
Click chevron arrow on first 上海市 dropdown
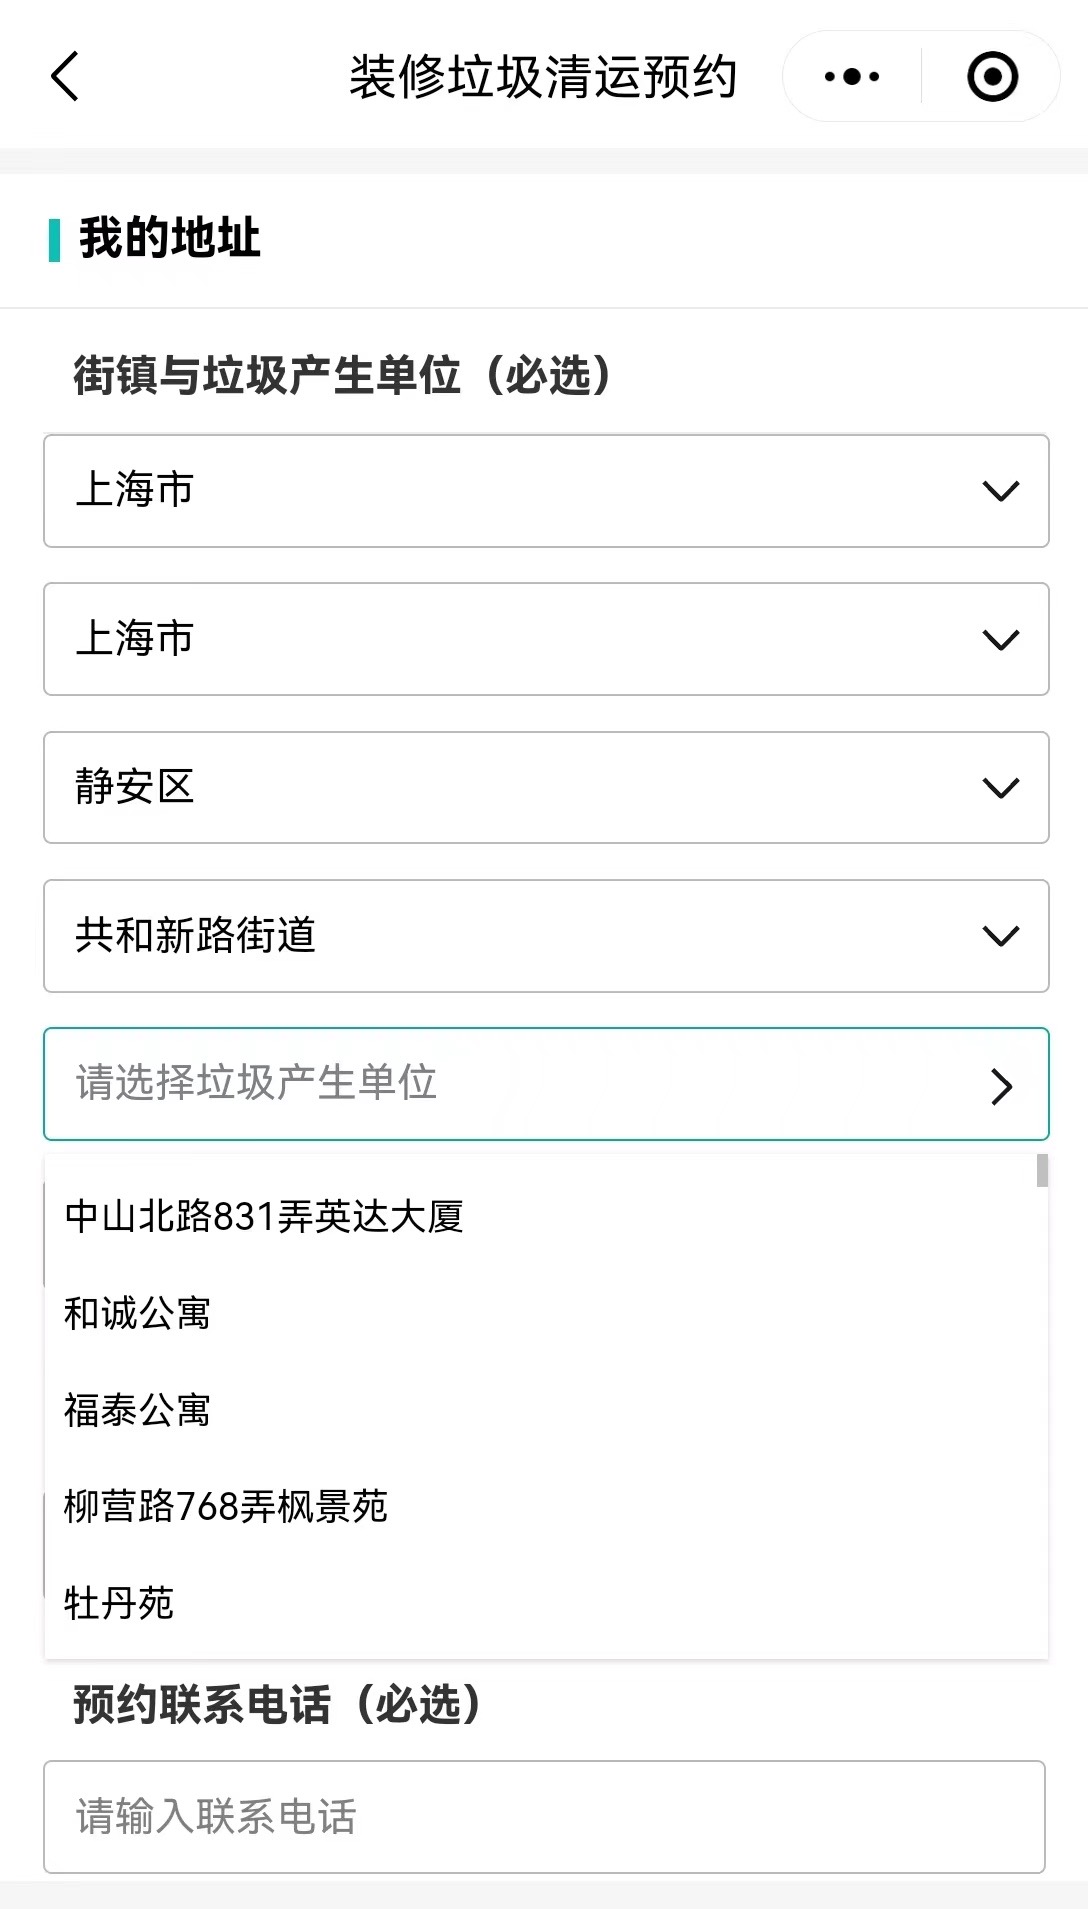pyautogui.click(x=1000, y=491)
